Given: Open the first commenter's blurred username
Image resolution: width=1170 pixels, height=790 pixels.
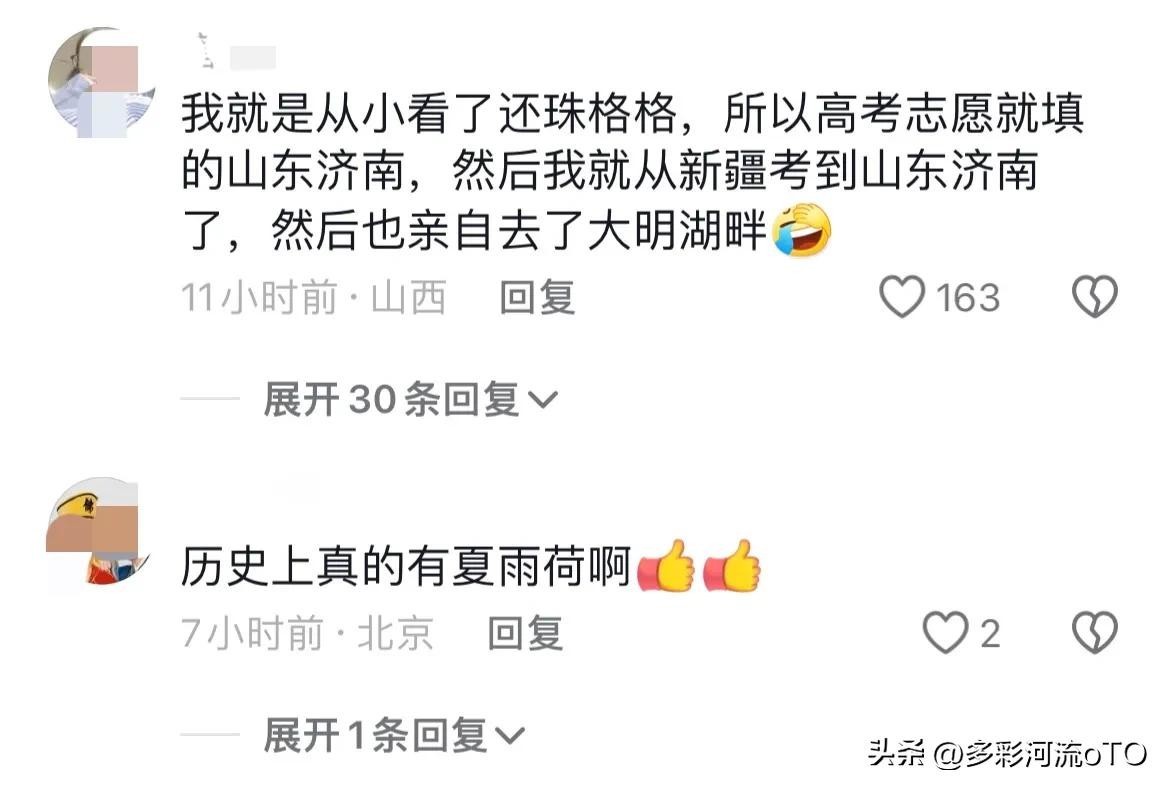Looking at the screenshot, I should [236, 53].
